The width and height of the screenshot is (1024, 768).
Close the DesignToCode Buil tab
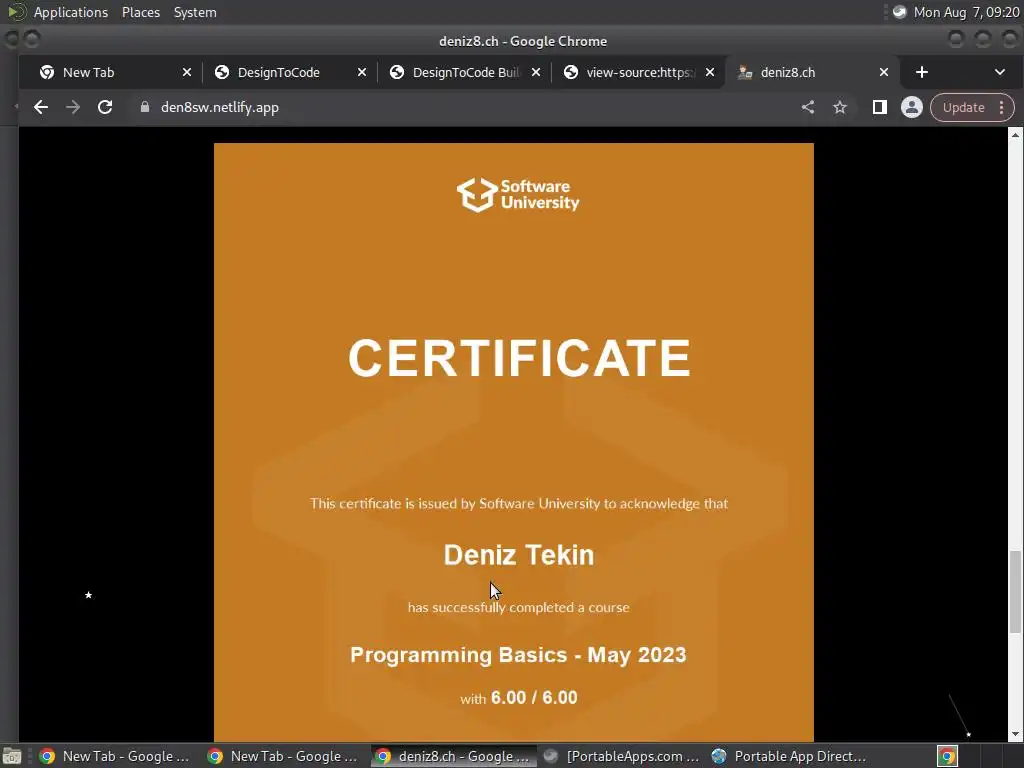coord(536,72)
